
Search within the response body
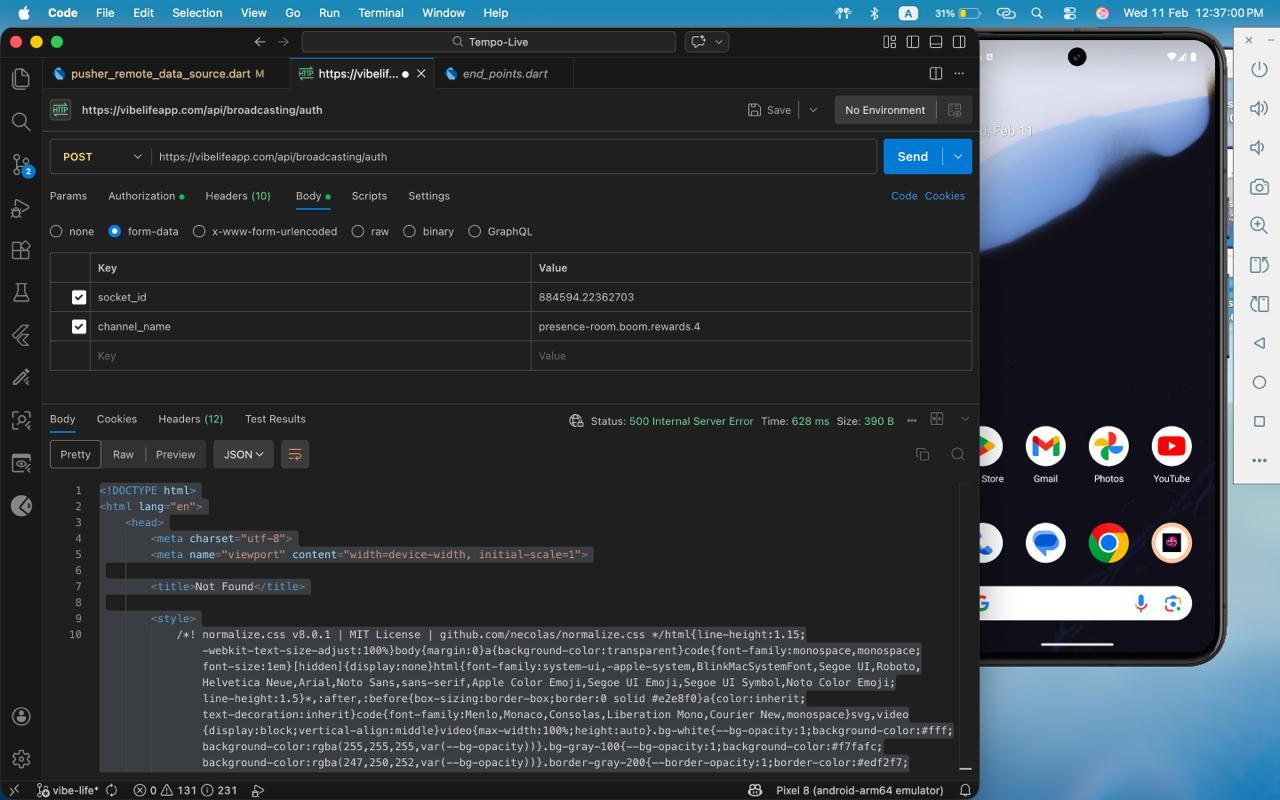pos(957,454)
